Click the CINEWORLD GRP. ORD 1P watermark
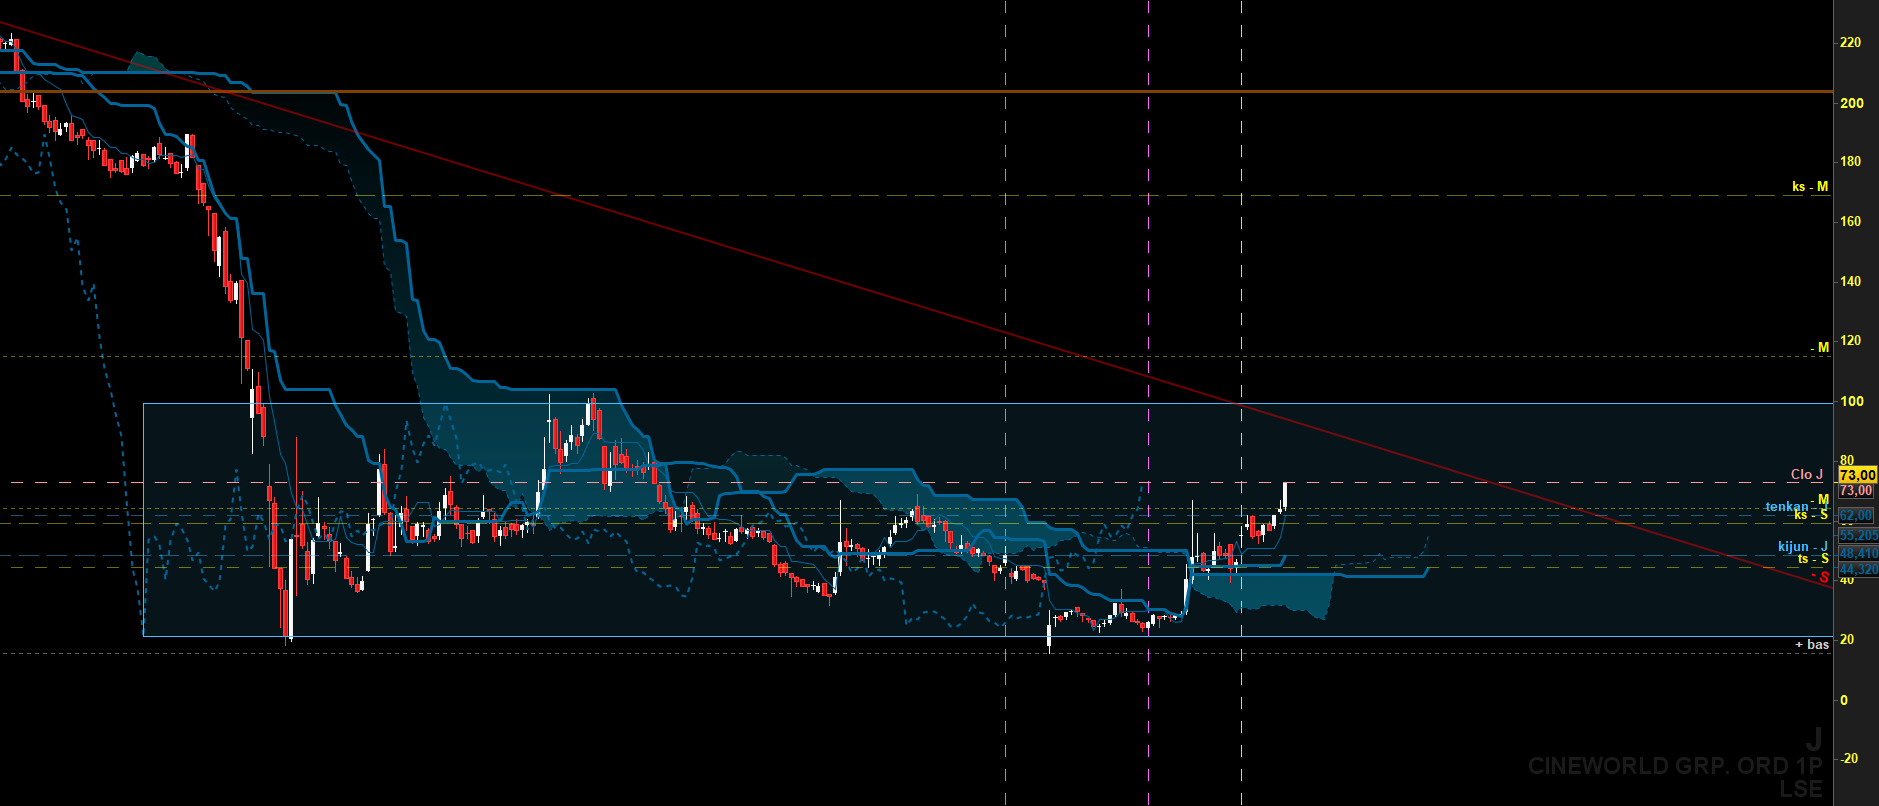Screen dimensions: 1879x806 1675,766
